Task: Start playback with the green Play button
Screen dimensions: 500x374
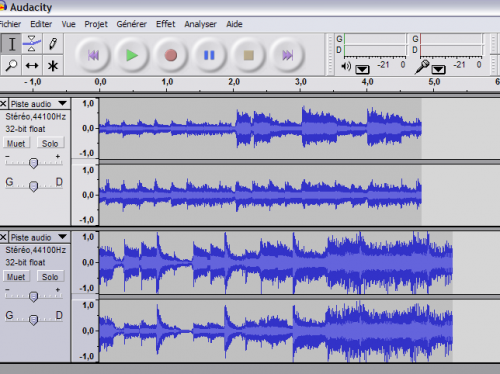Action: [x=132, y=55]
